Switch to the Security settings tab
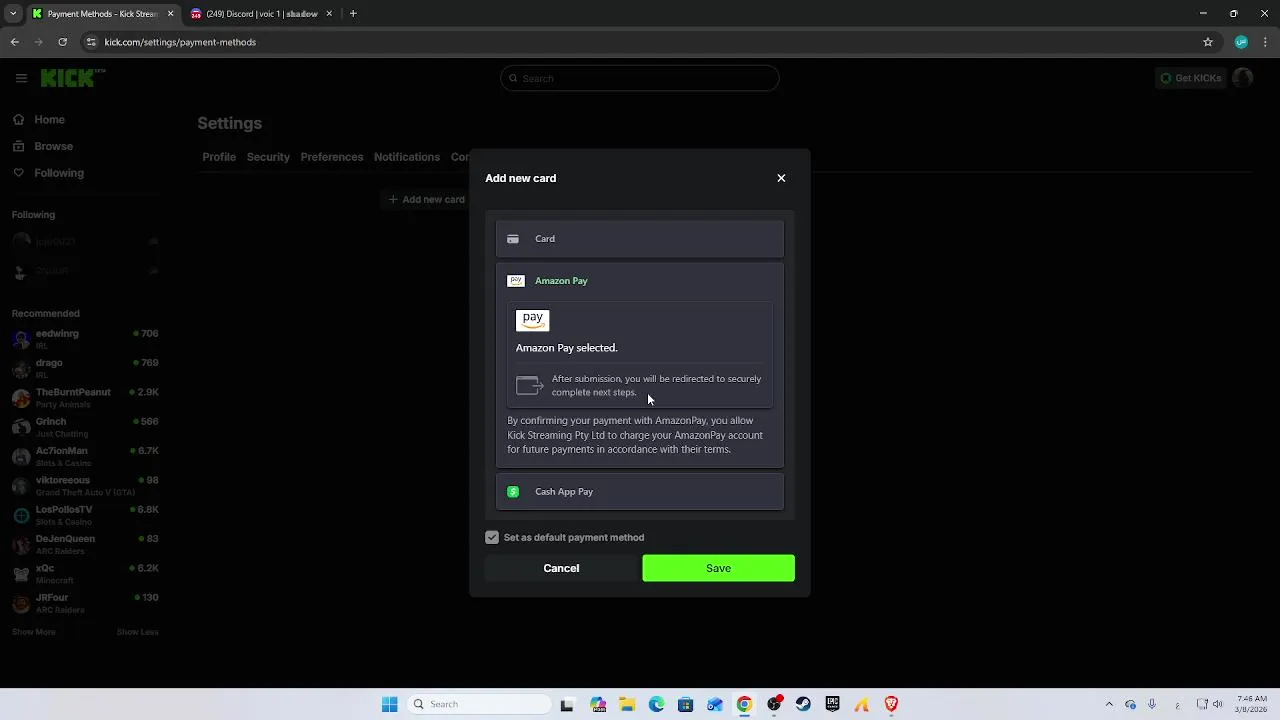The height and width of the screenshot is (720, 1280). click(268, 157)
